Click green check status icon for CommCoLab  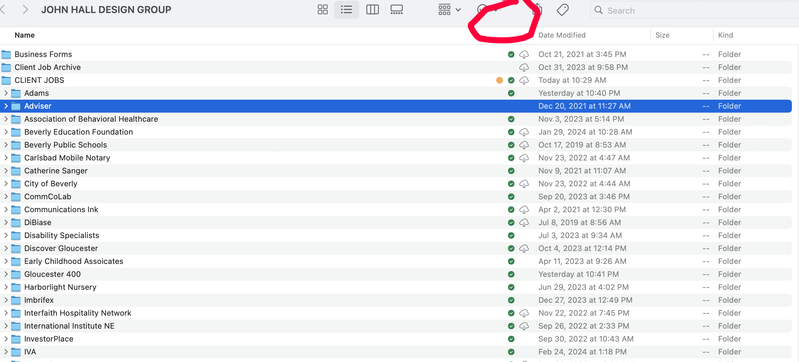(511, 197)
